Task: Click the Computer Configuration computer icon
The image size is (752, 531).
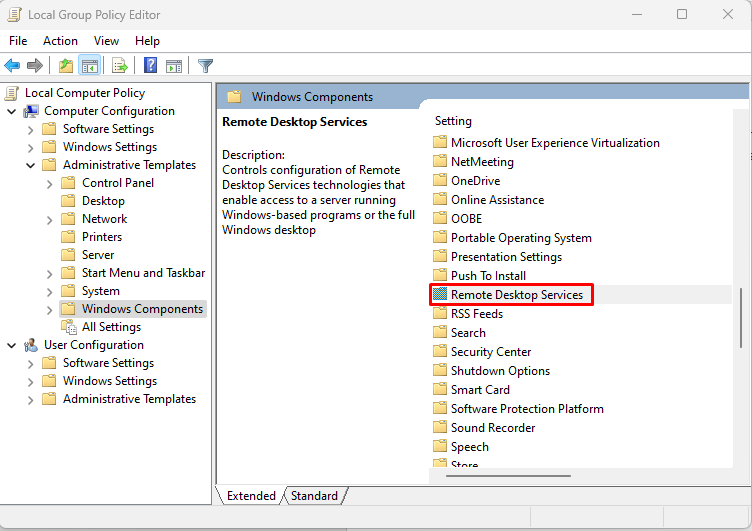Action: [x=31, y=111]
